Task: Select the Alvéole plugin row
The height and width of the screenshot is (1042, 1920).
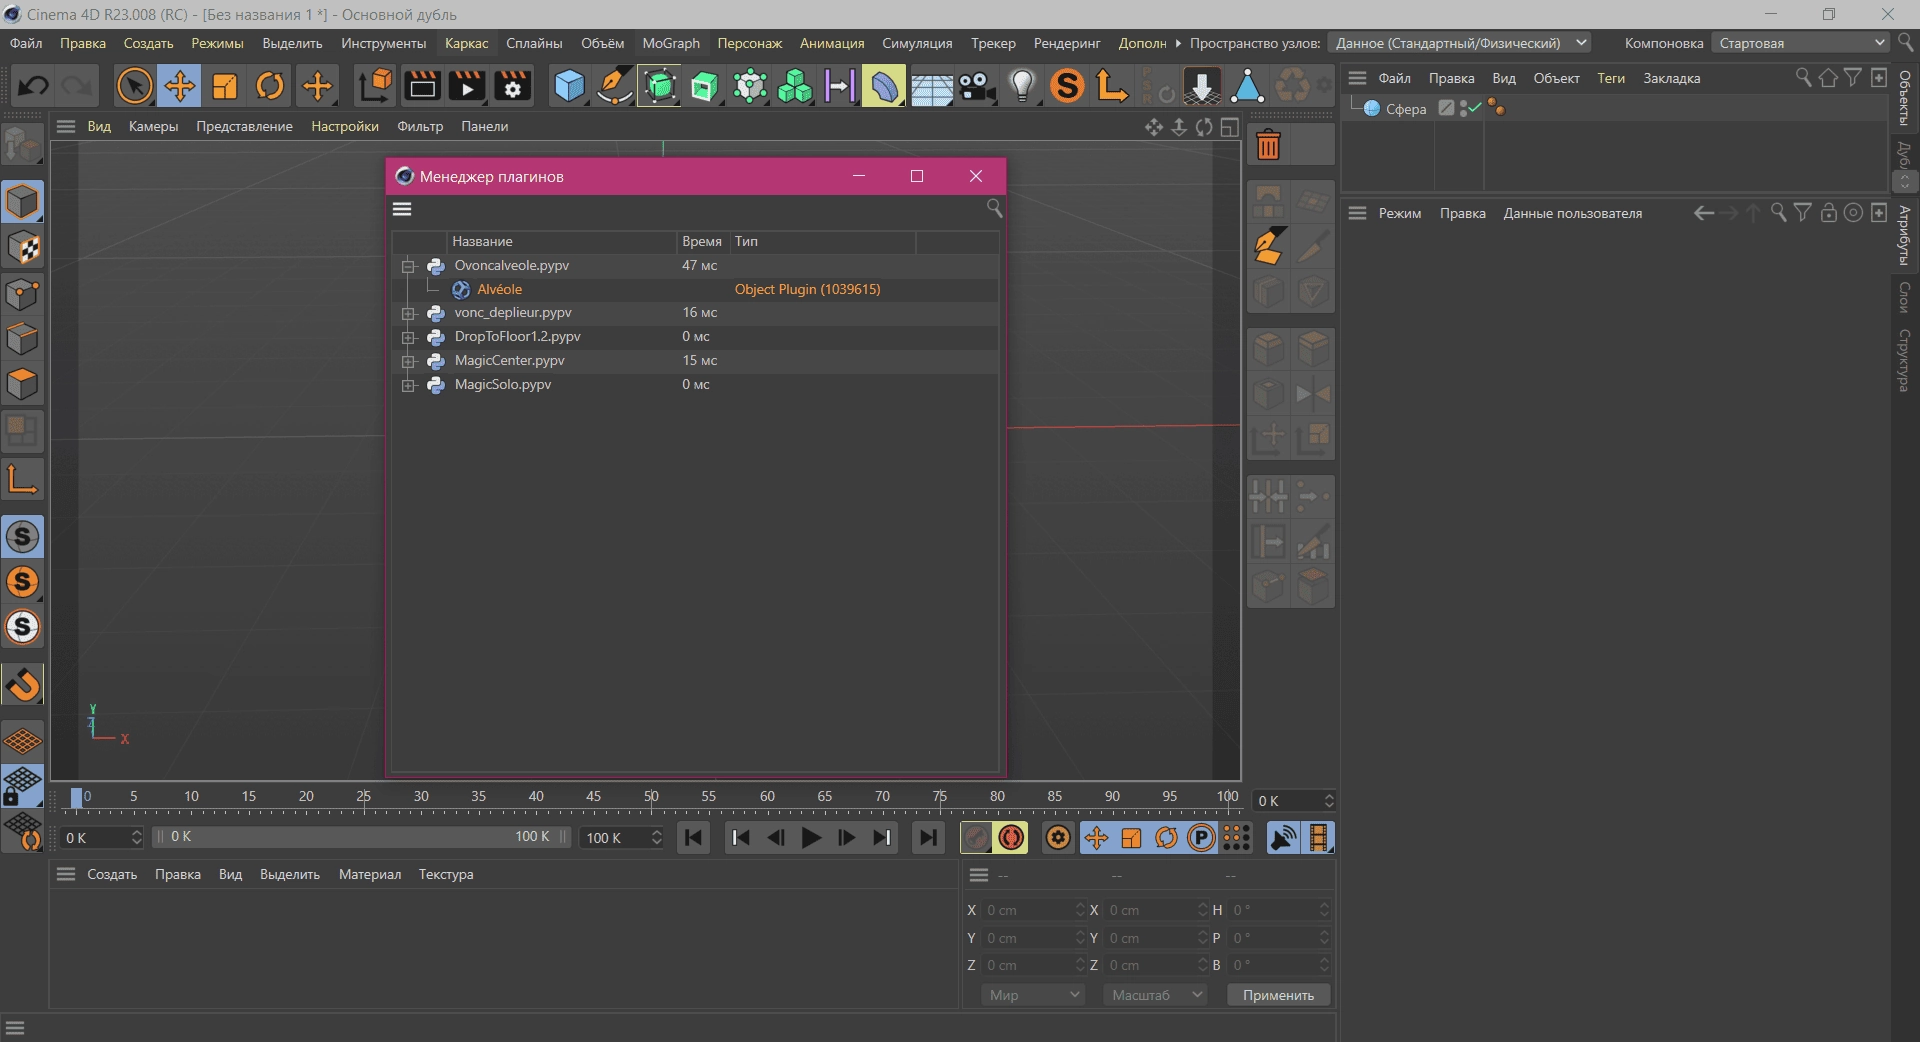Action: 695,290
